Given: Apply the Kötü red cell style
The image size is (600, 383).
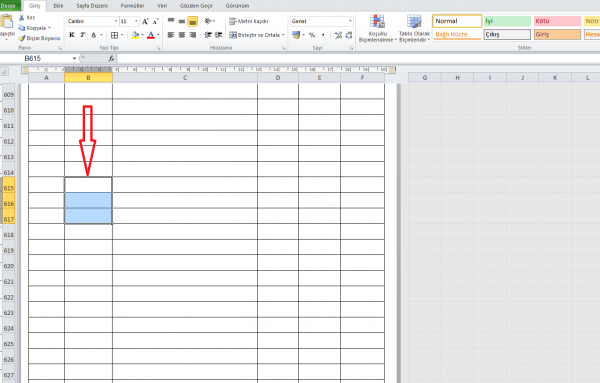Looking at the screenshot, I should pos(557,21).
